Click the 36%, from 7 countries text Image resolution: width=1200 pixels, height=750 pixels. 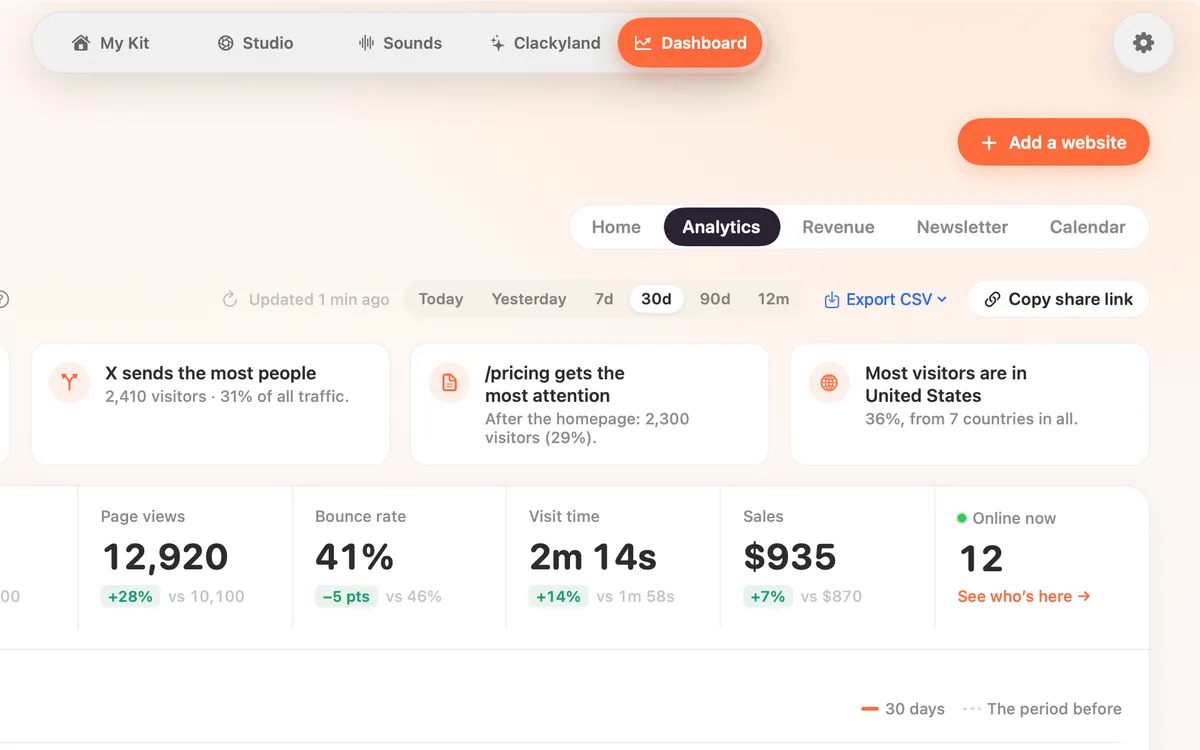click(x=971, y=419)
